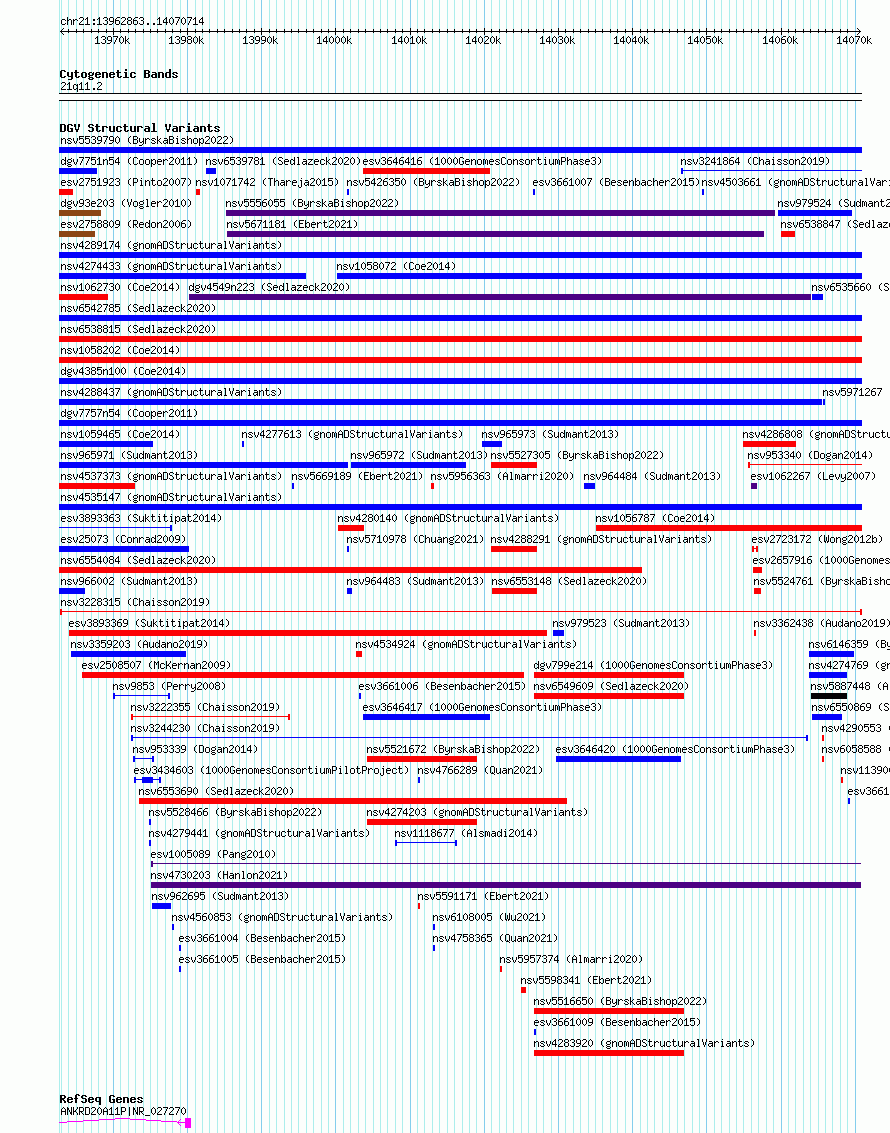Open nsv4277613 (gnomADStructuralVariants) label
This screenshot has width=890, height=1133.
352,434
